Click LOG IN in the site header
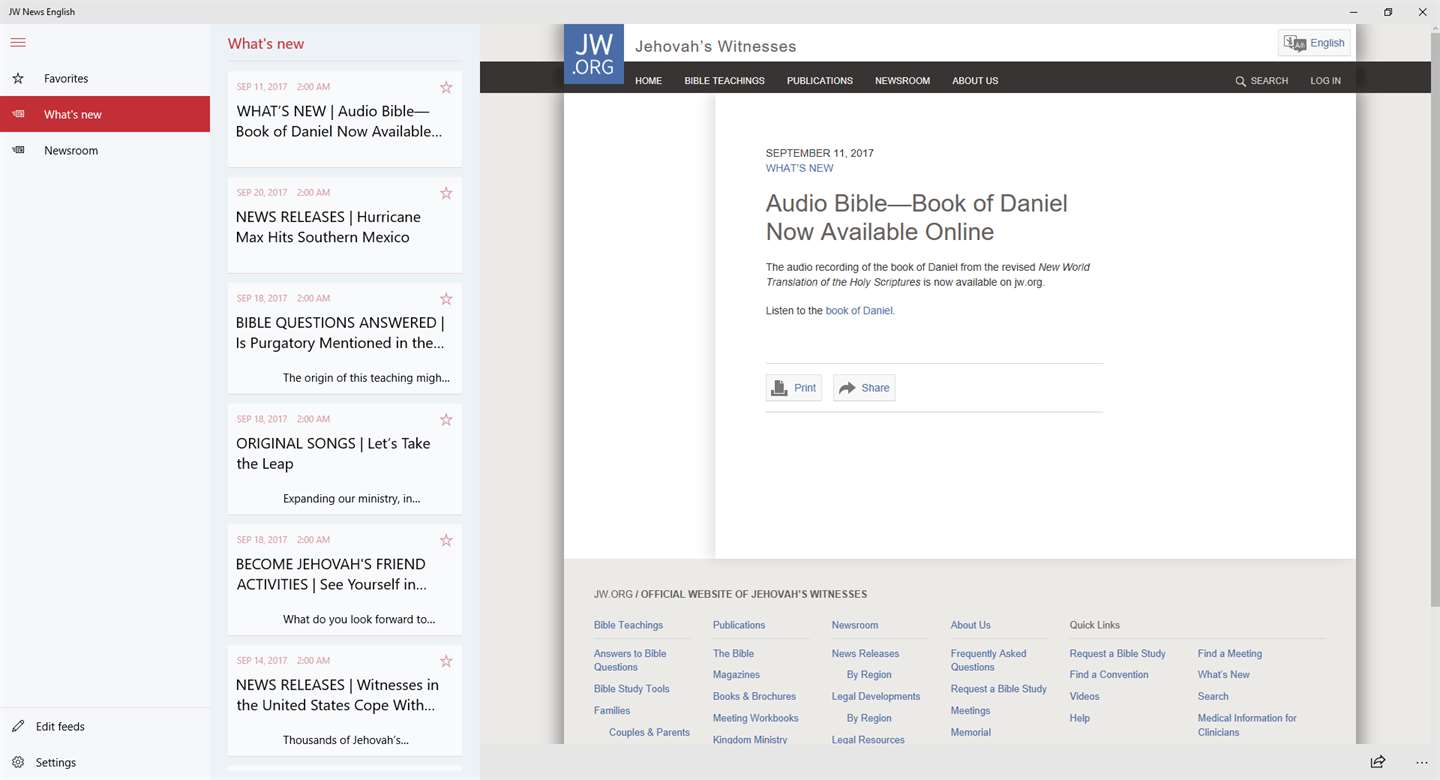The width and height of the screenshot is (1440, 780). click(x=1326, y=81)
